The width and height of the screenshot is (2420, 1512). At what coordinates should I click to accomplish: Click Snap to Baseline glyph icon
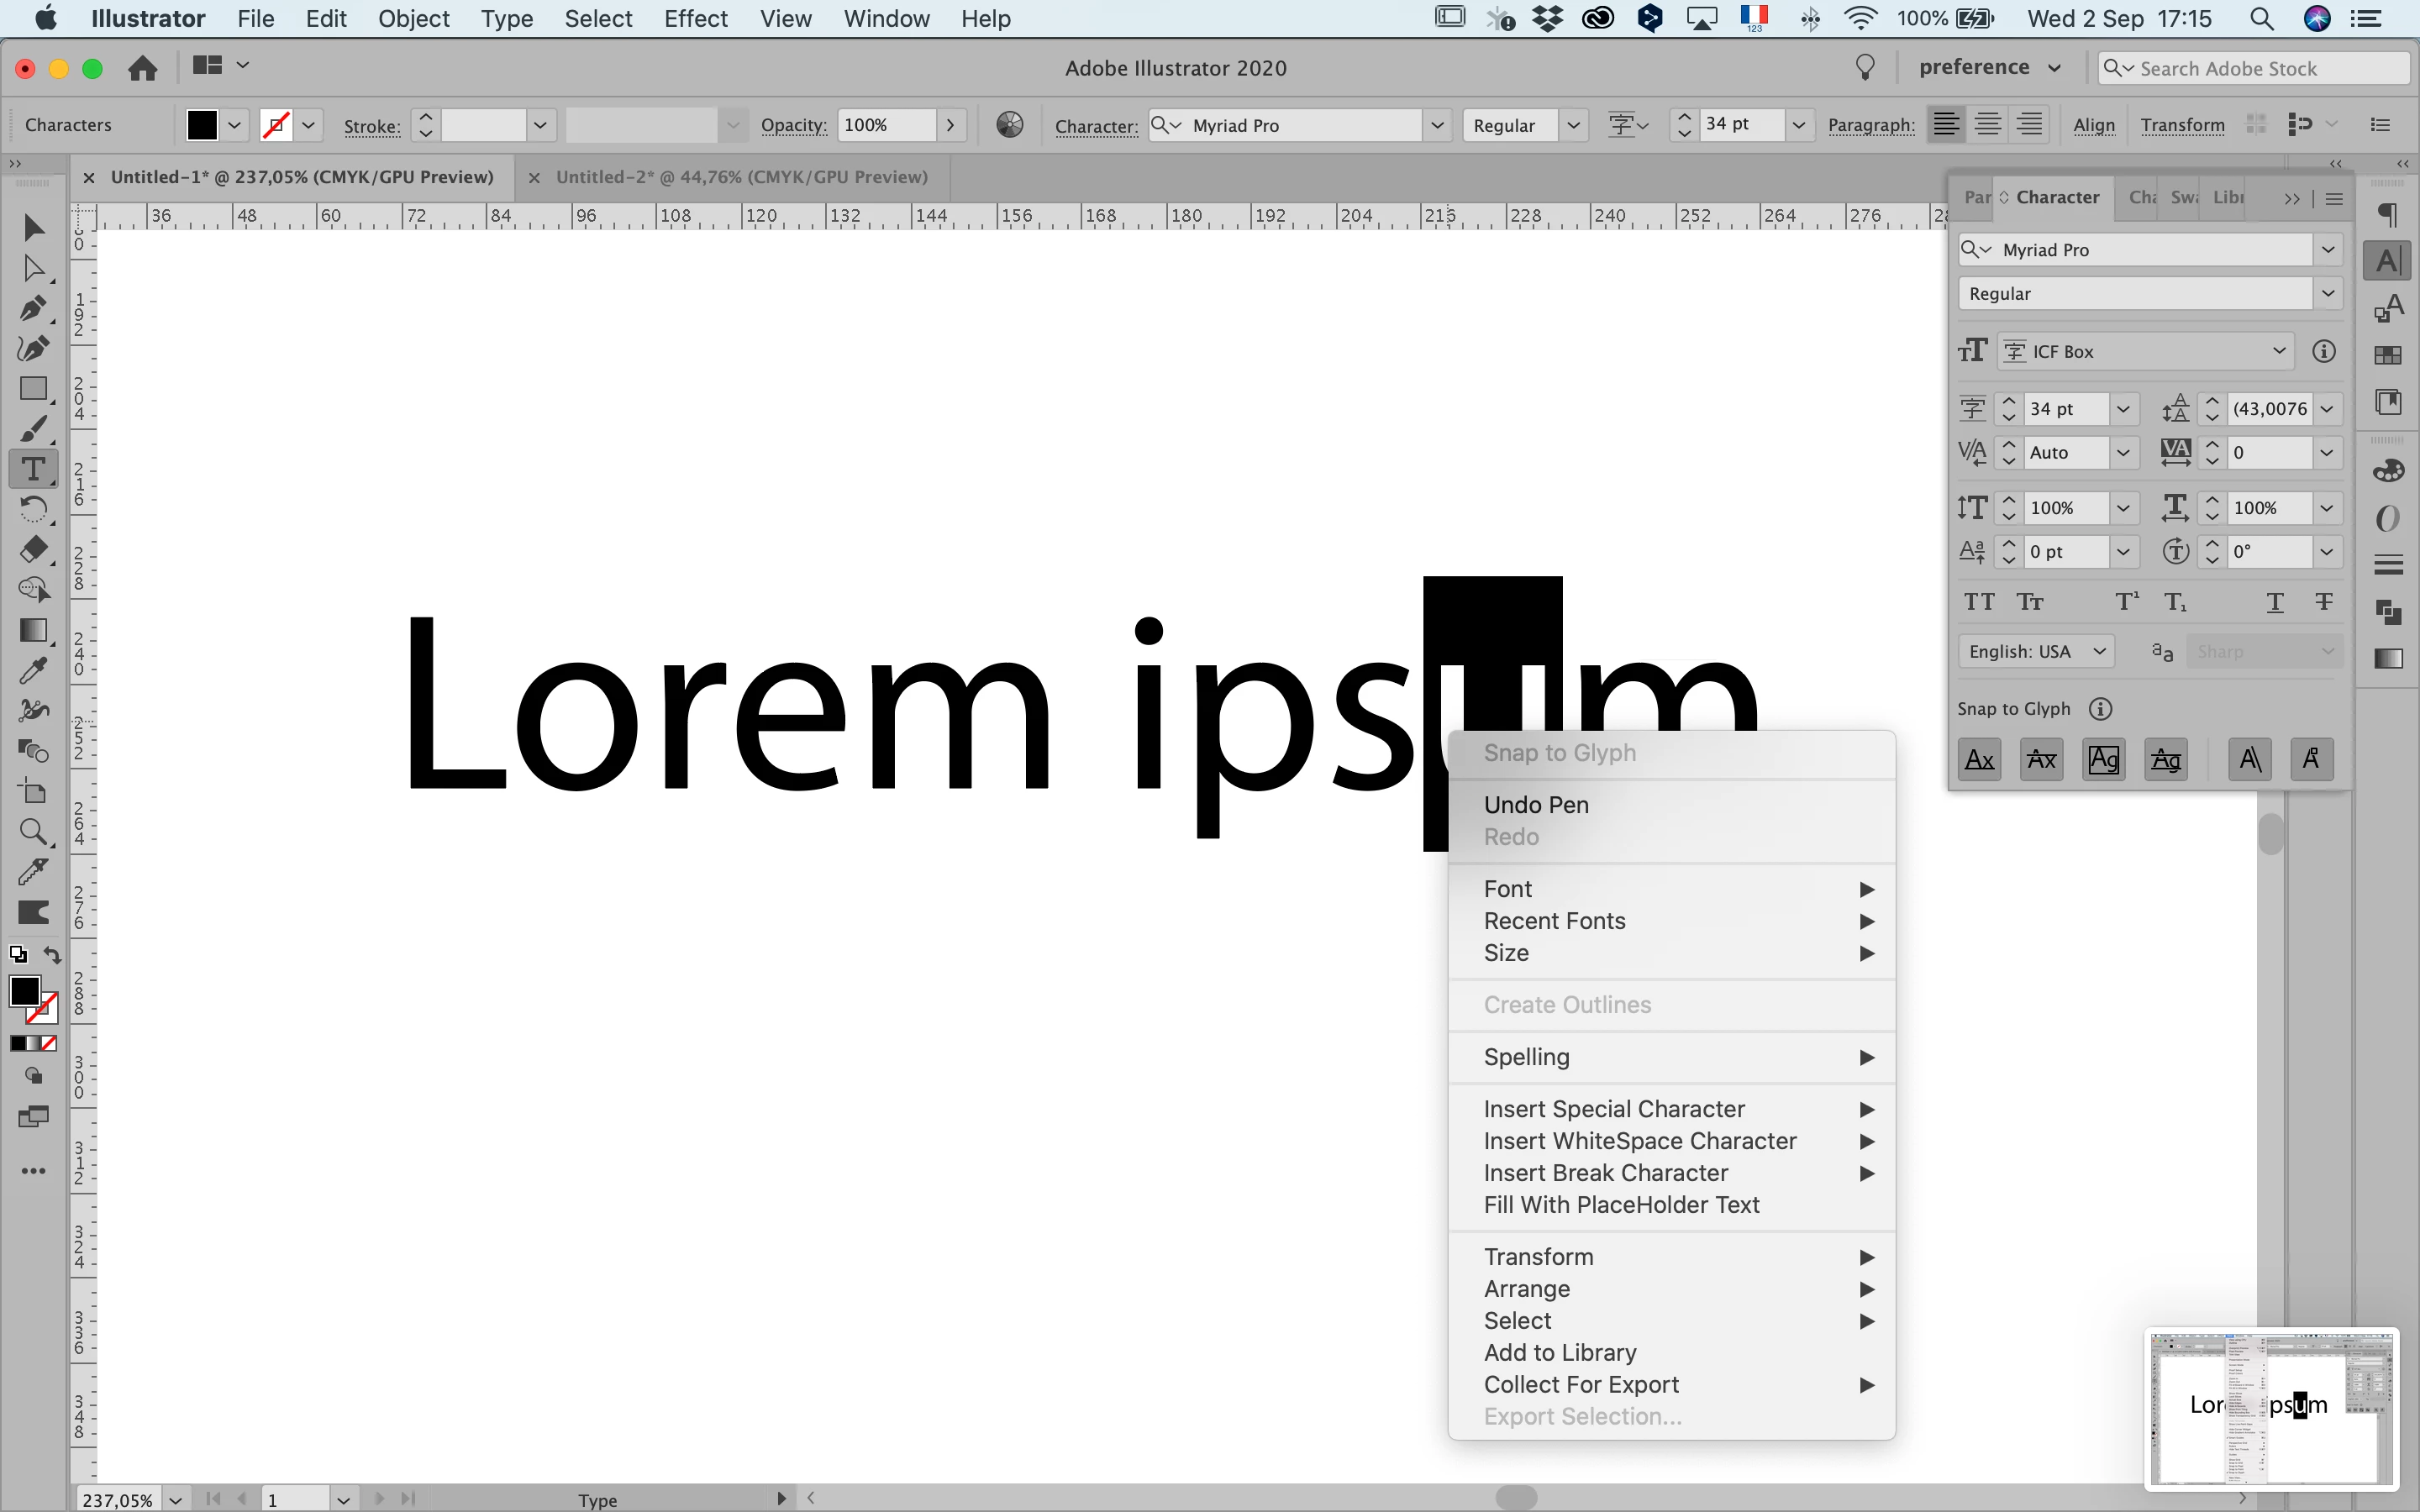click(x=1979, y=760)
